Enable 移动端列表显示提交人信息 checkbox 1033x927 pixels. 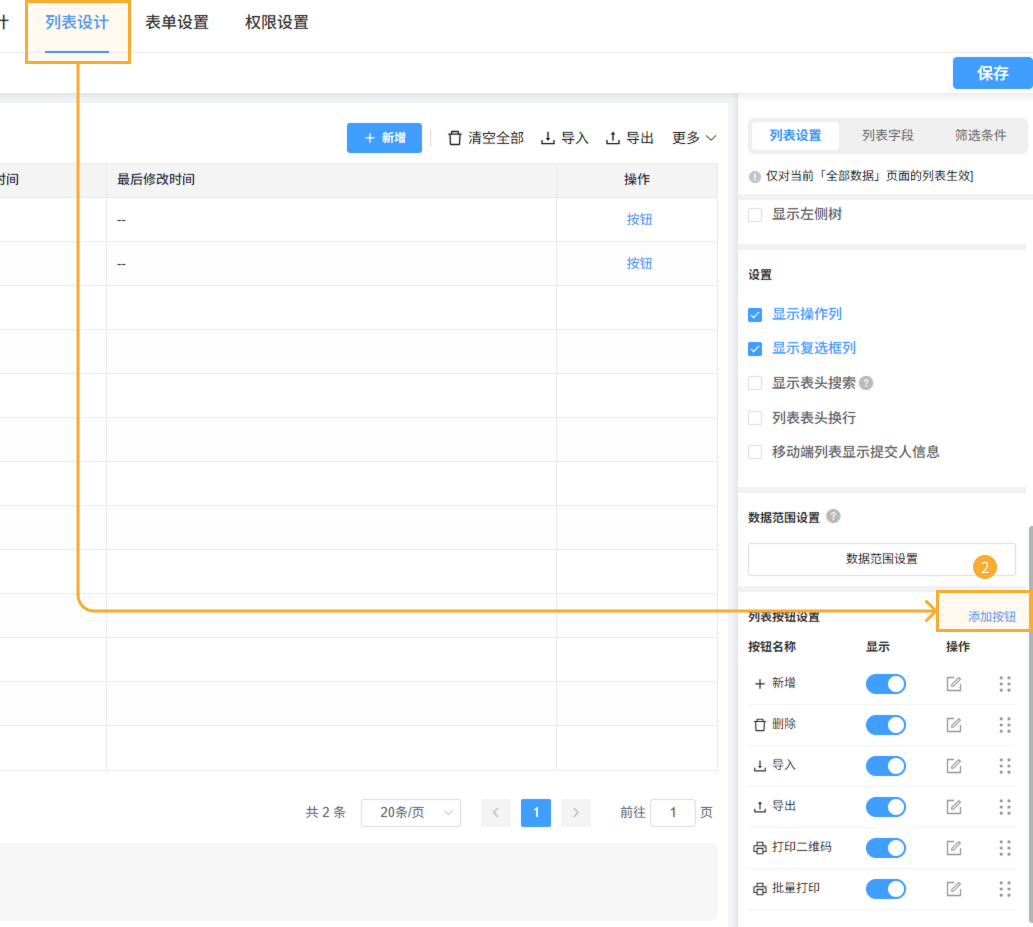[755, 452]
